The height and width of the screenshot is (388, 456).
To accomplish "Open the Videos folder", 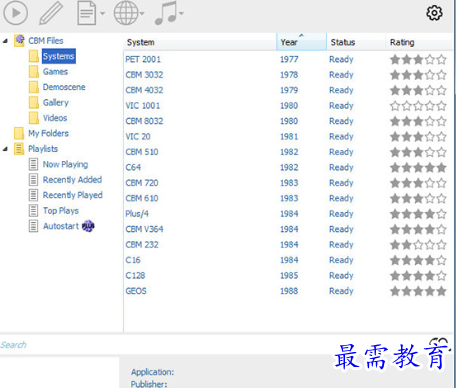I will tap(55, 118).
